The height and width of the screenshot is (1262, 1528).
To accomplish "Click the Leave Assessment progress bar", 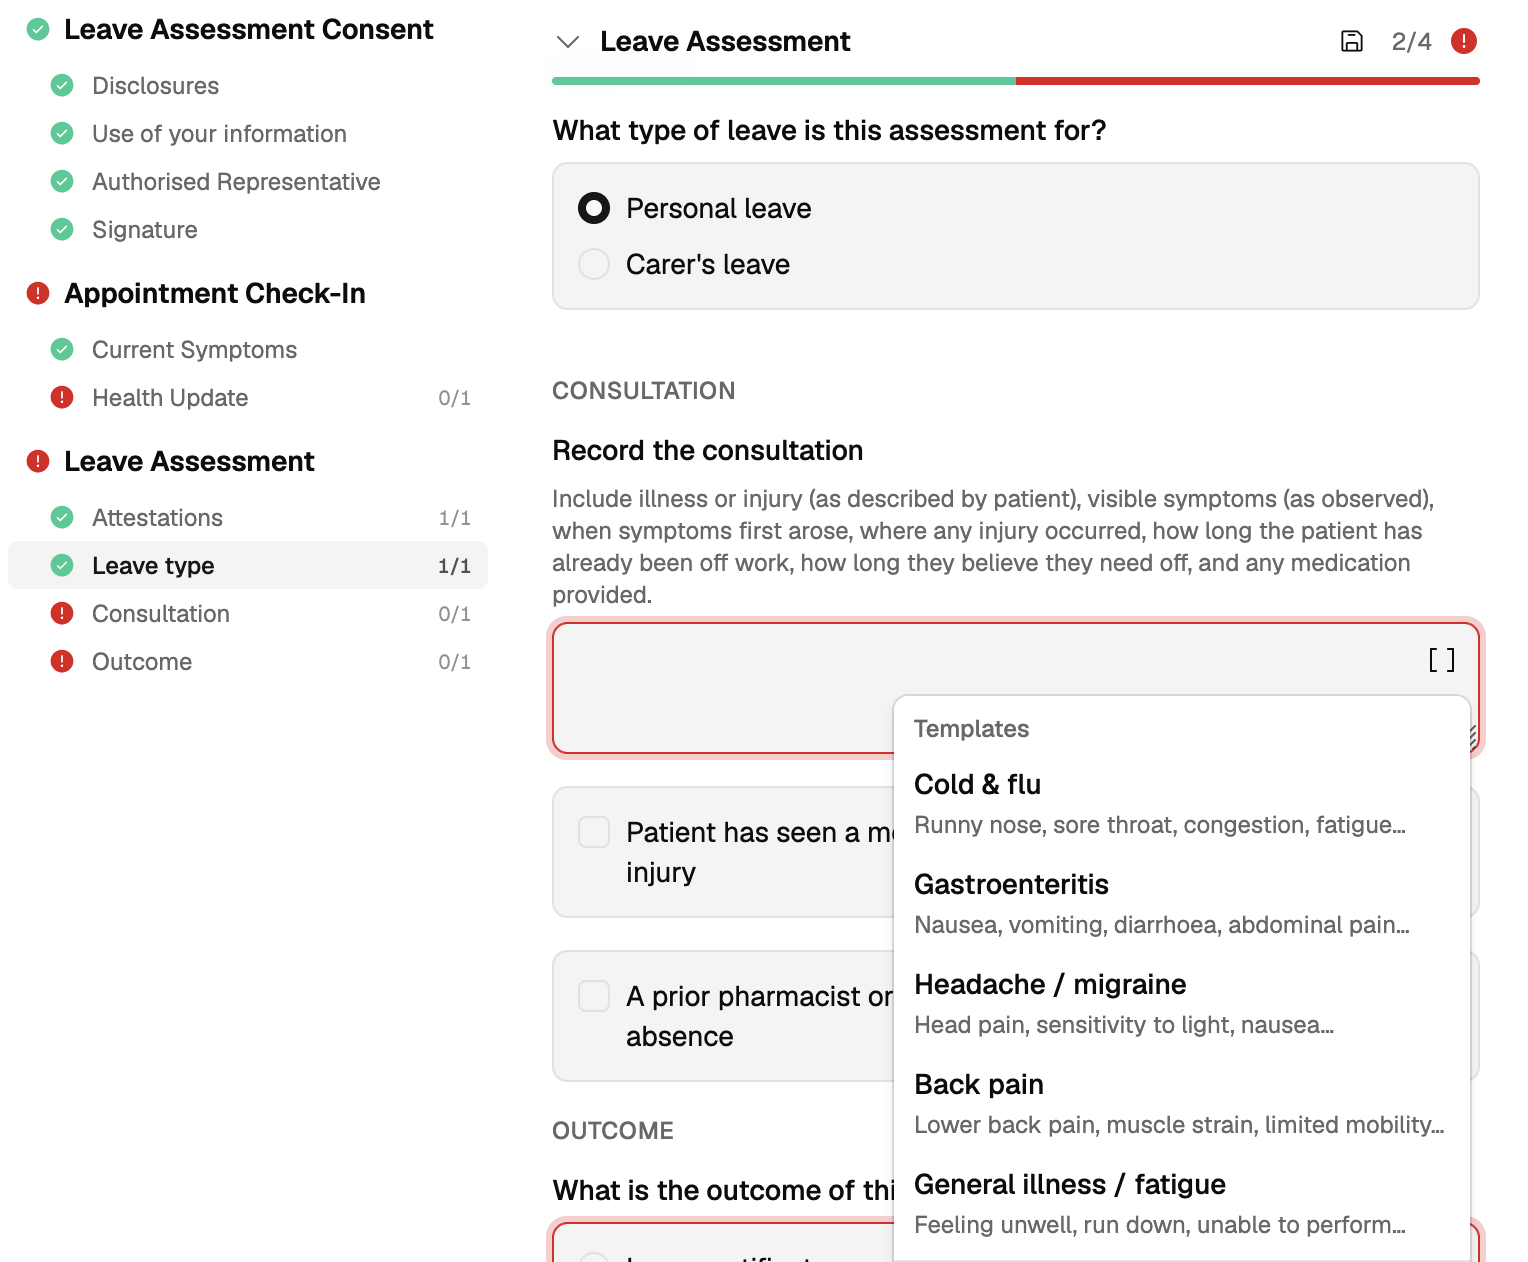I will 1016,81.
